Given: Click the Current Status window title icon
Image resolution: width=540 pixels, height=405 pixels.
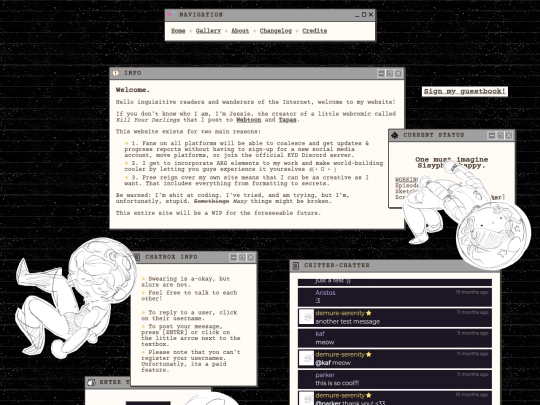Looking at the screenshot, I should [395, 135].
